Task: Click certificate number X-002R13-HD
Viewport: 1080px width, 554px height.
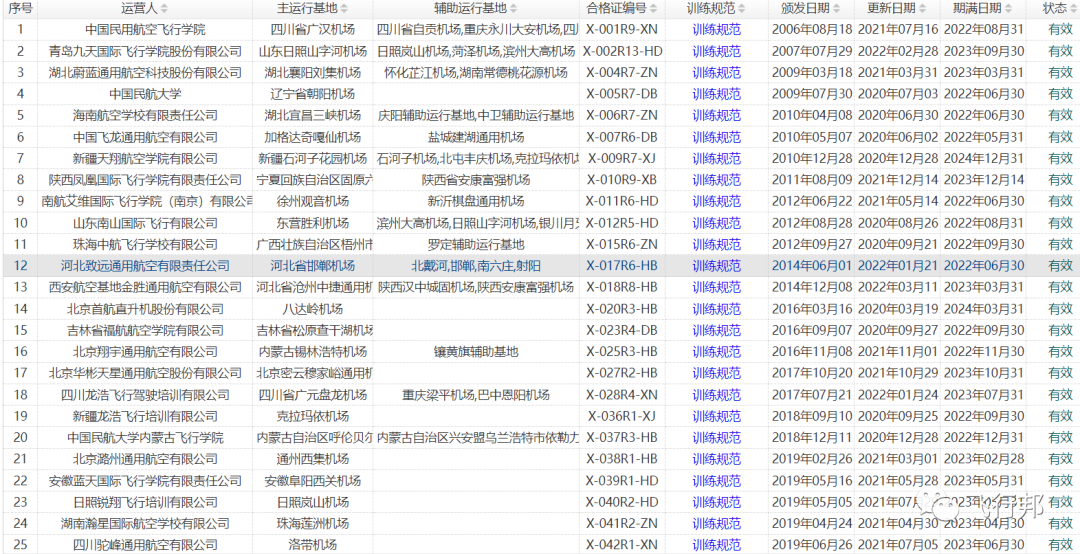Action: click(x=622, y=51)
